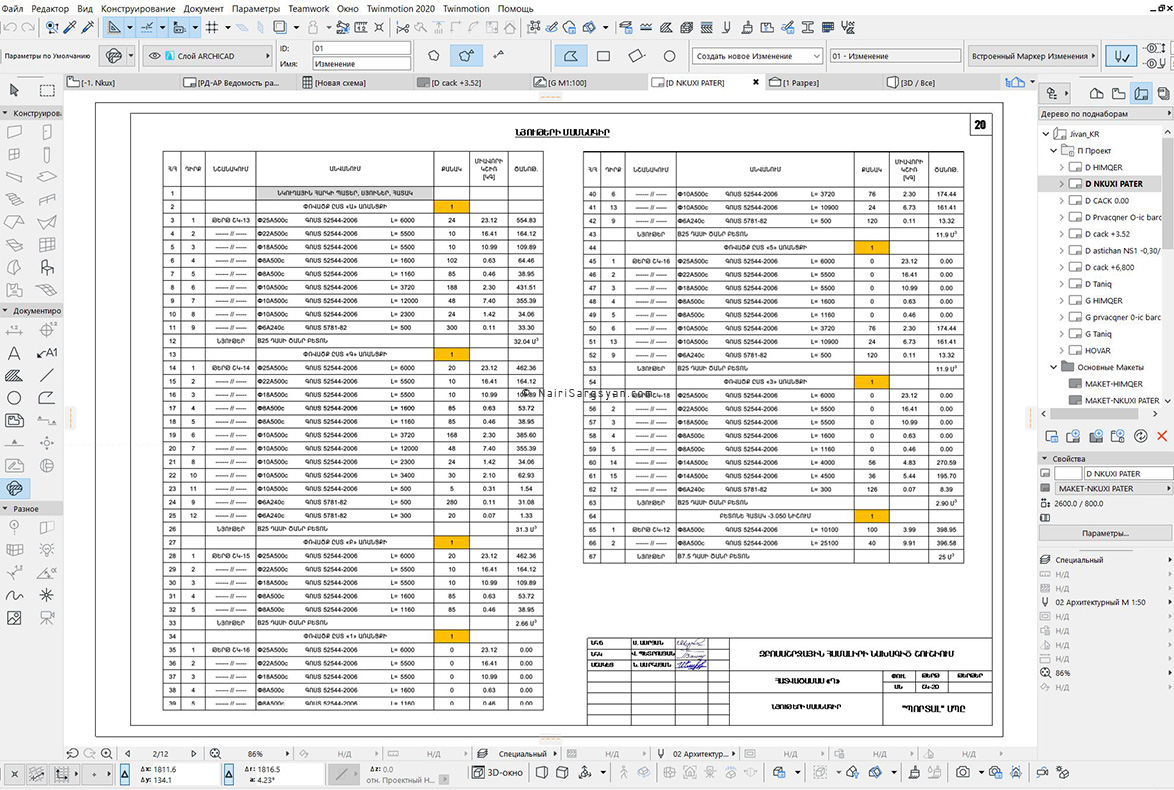Click the grid display icon
This screenshot has width=1174, height=790.
pos(213,28)
